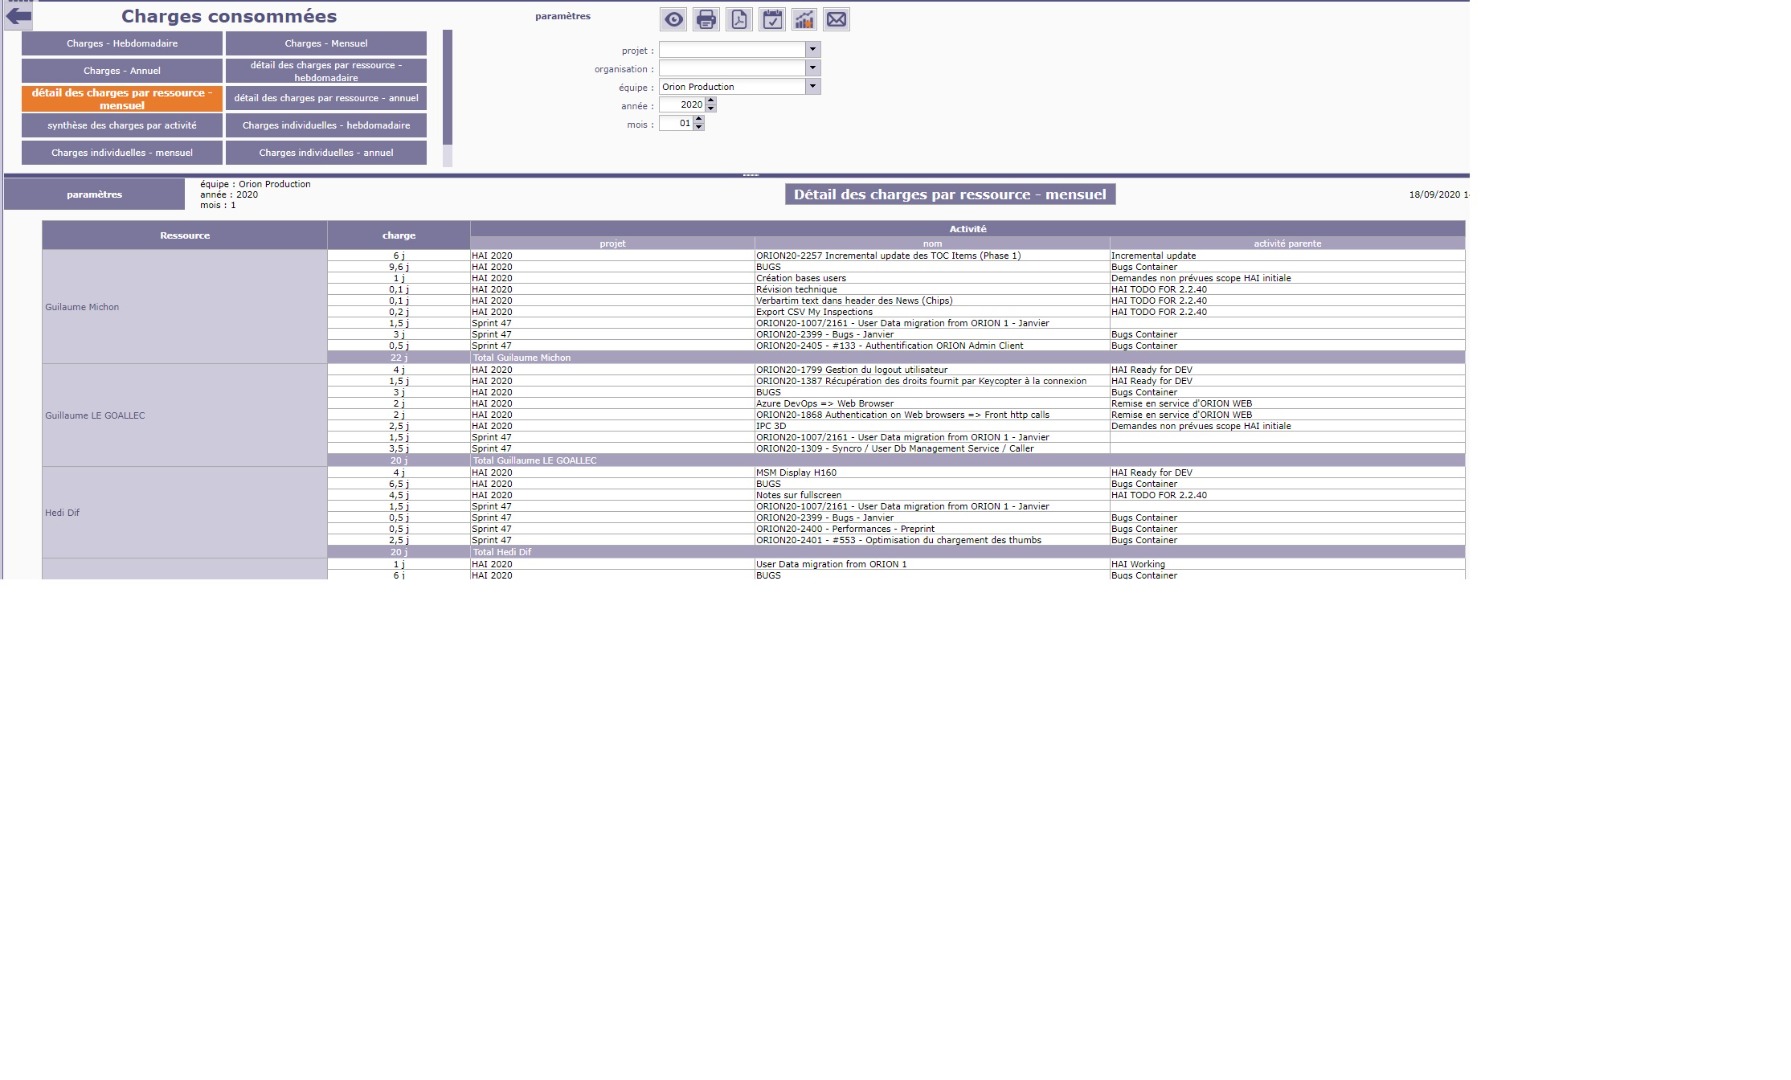The width and height of the screenshot is (1791, 1080).
Task: Increase the année value with up arrow
Action: coord(711,101)
